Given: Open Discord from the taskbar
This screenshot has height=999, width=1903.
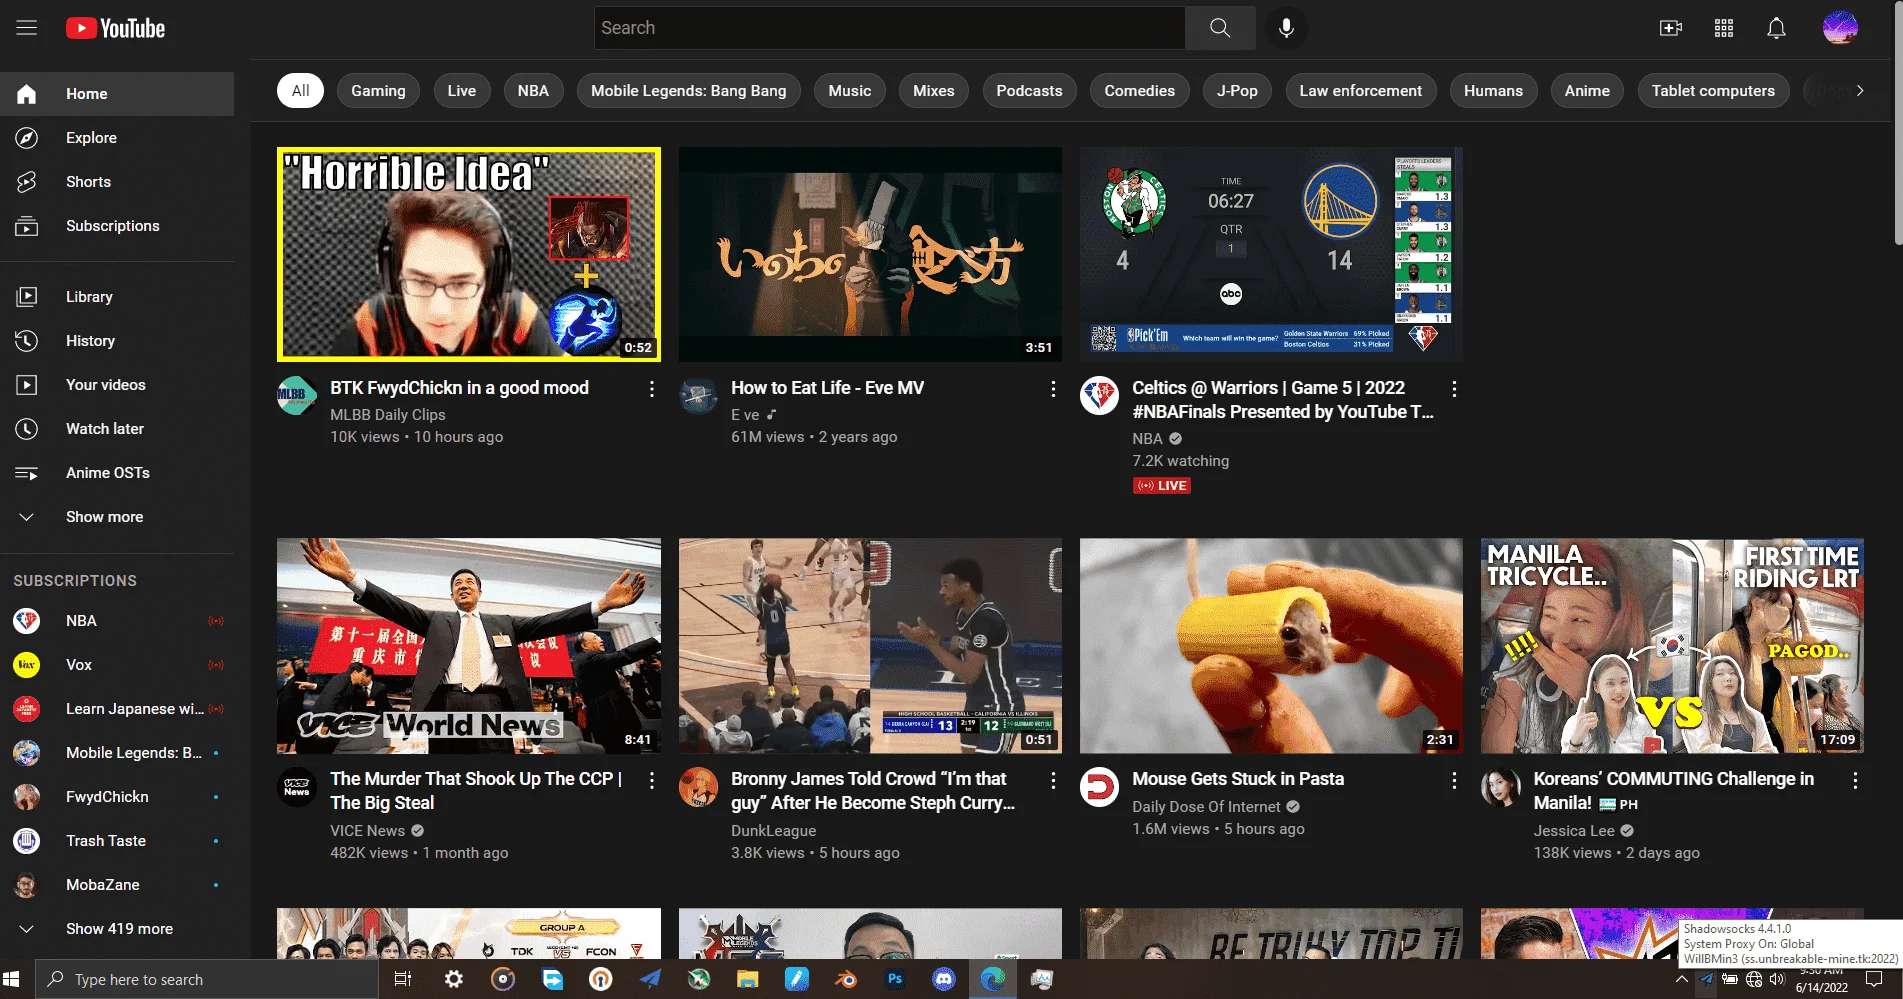Looking at the screenshot, I should coord(944,979).
